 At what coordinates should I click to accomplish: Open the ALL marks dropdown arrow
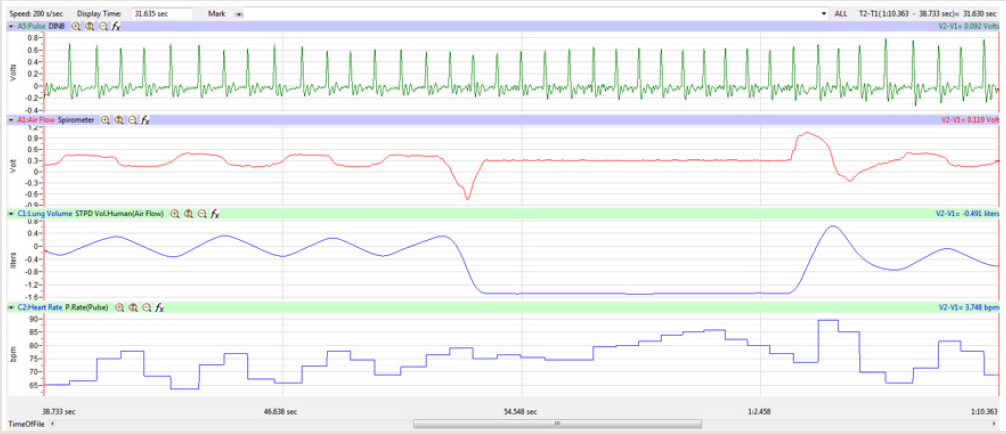coord(824,14)
